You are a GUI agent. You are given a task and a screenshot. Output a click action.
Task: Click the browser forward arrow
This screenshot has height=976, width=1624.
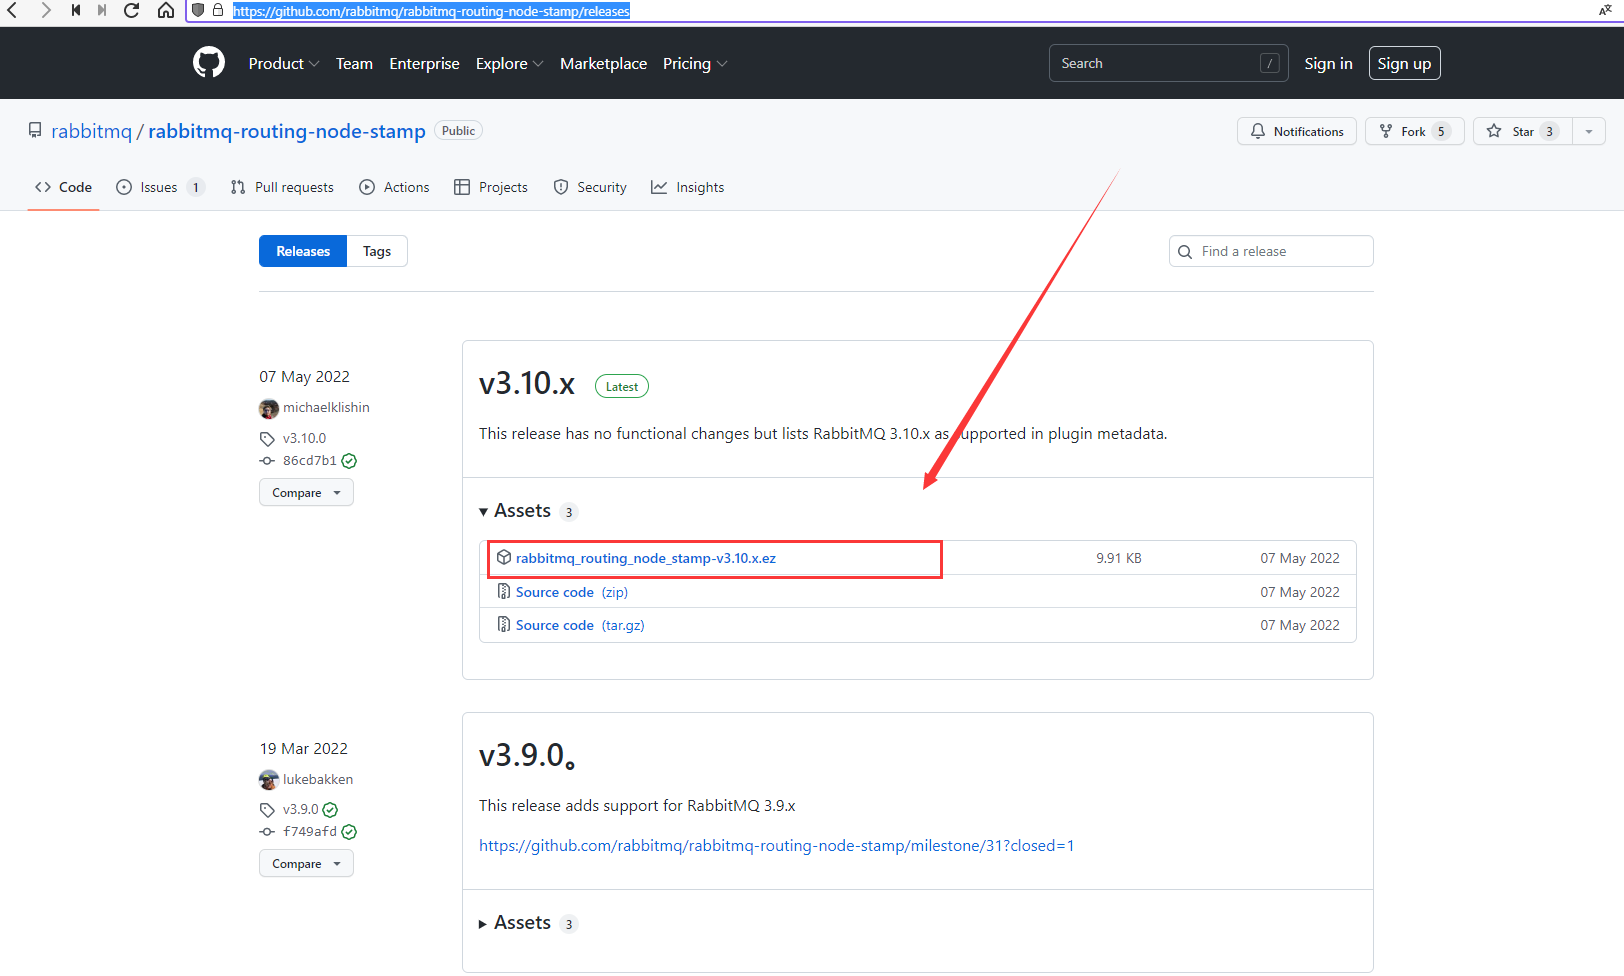point(45,10)
